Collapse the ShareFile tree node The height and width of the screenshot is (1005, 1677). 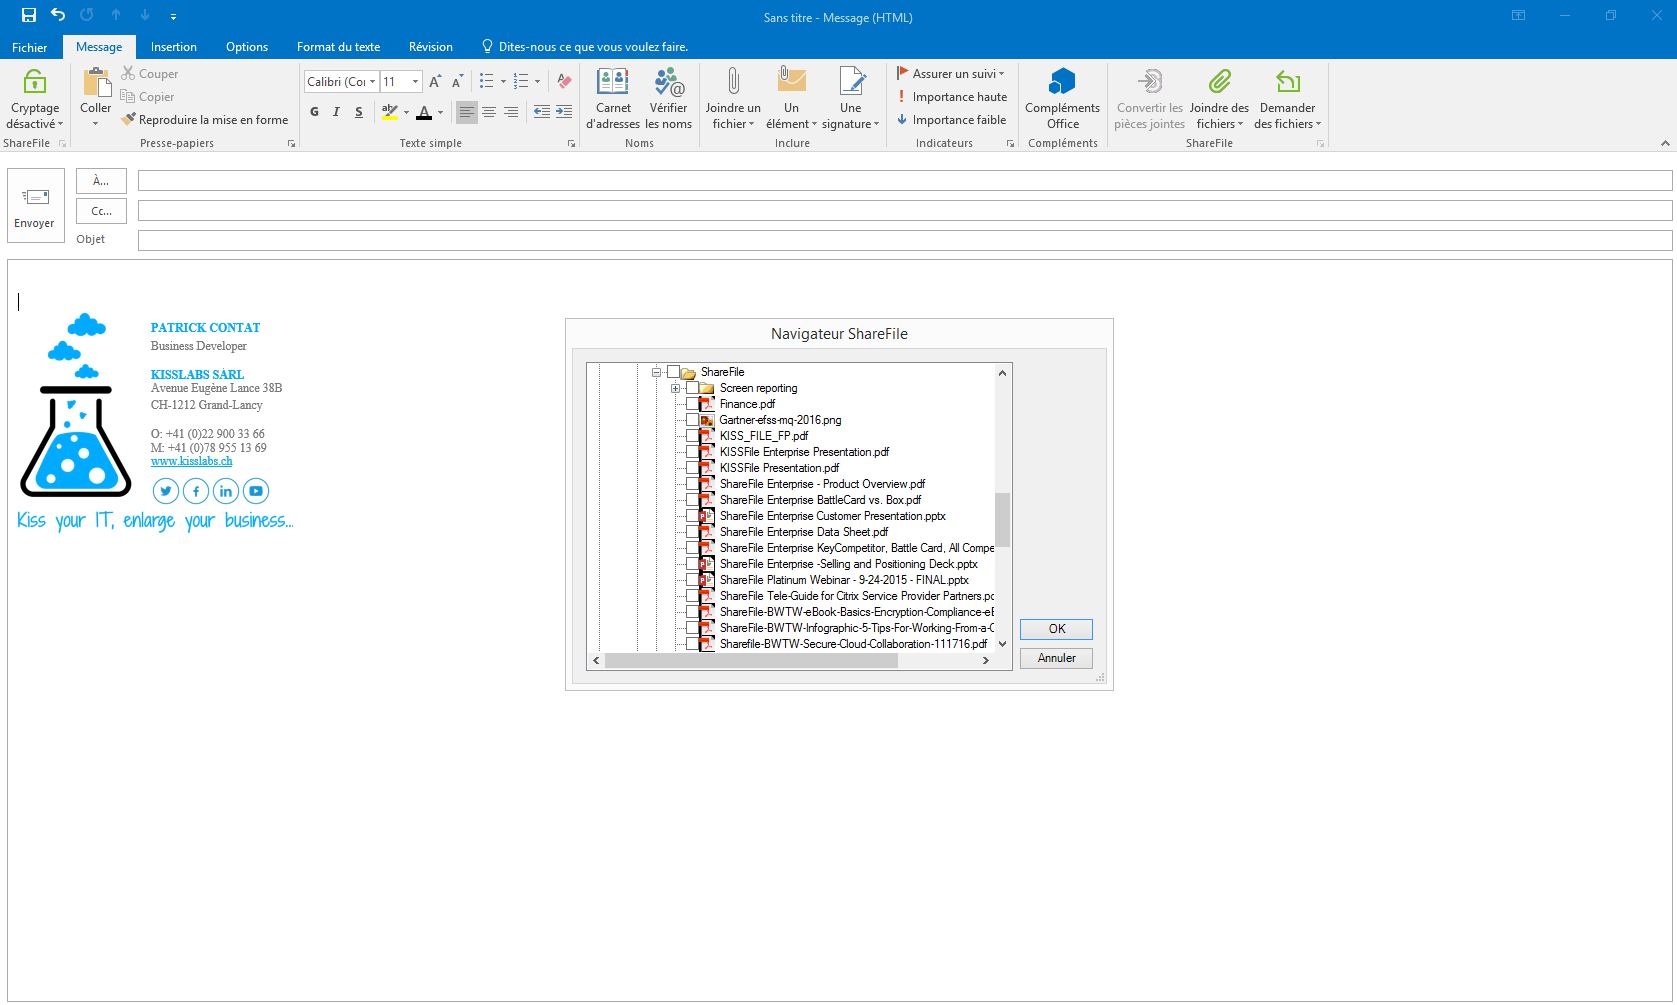click(657, 372)
